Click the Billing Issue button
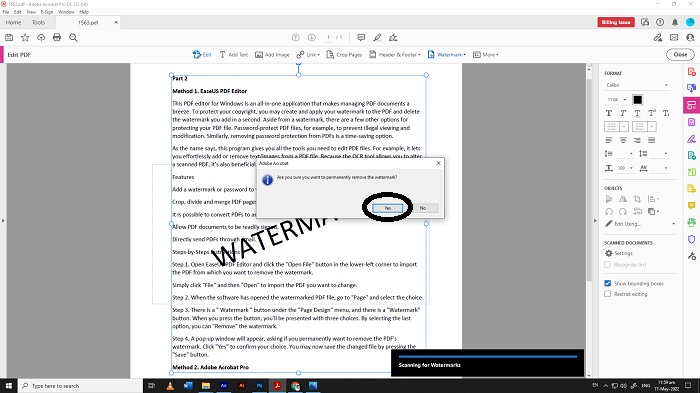Viewport: 700px width, 393px height. (616, 22)
